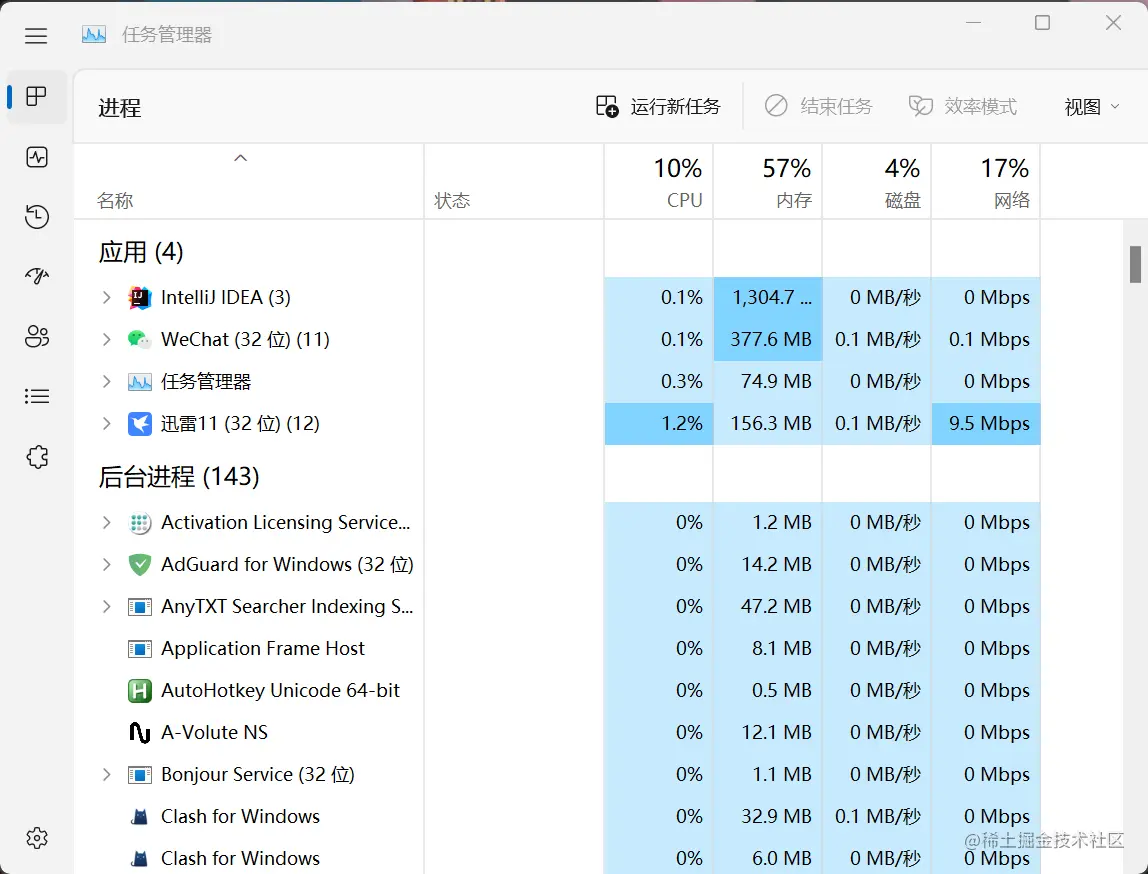Viewport: 1148px width, 874px height.
Task: Expand the 任务管理器 process group
Action: pos(106,381)
